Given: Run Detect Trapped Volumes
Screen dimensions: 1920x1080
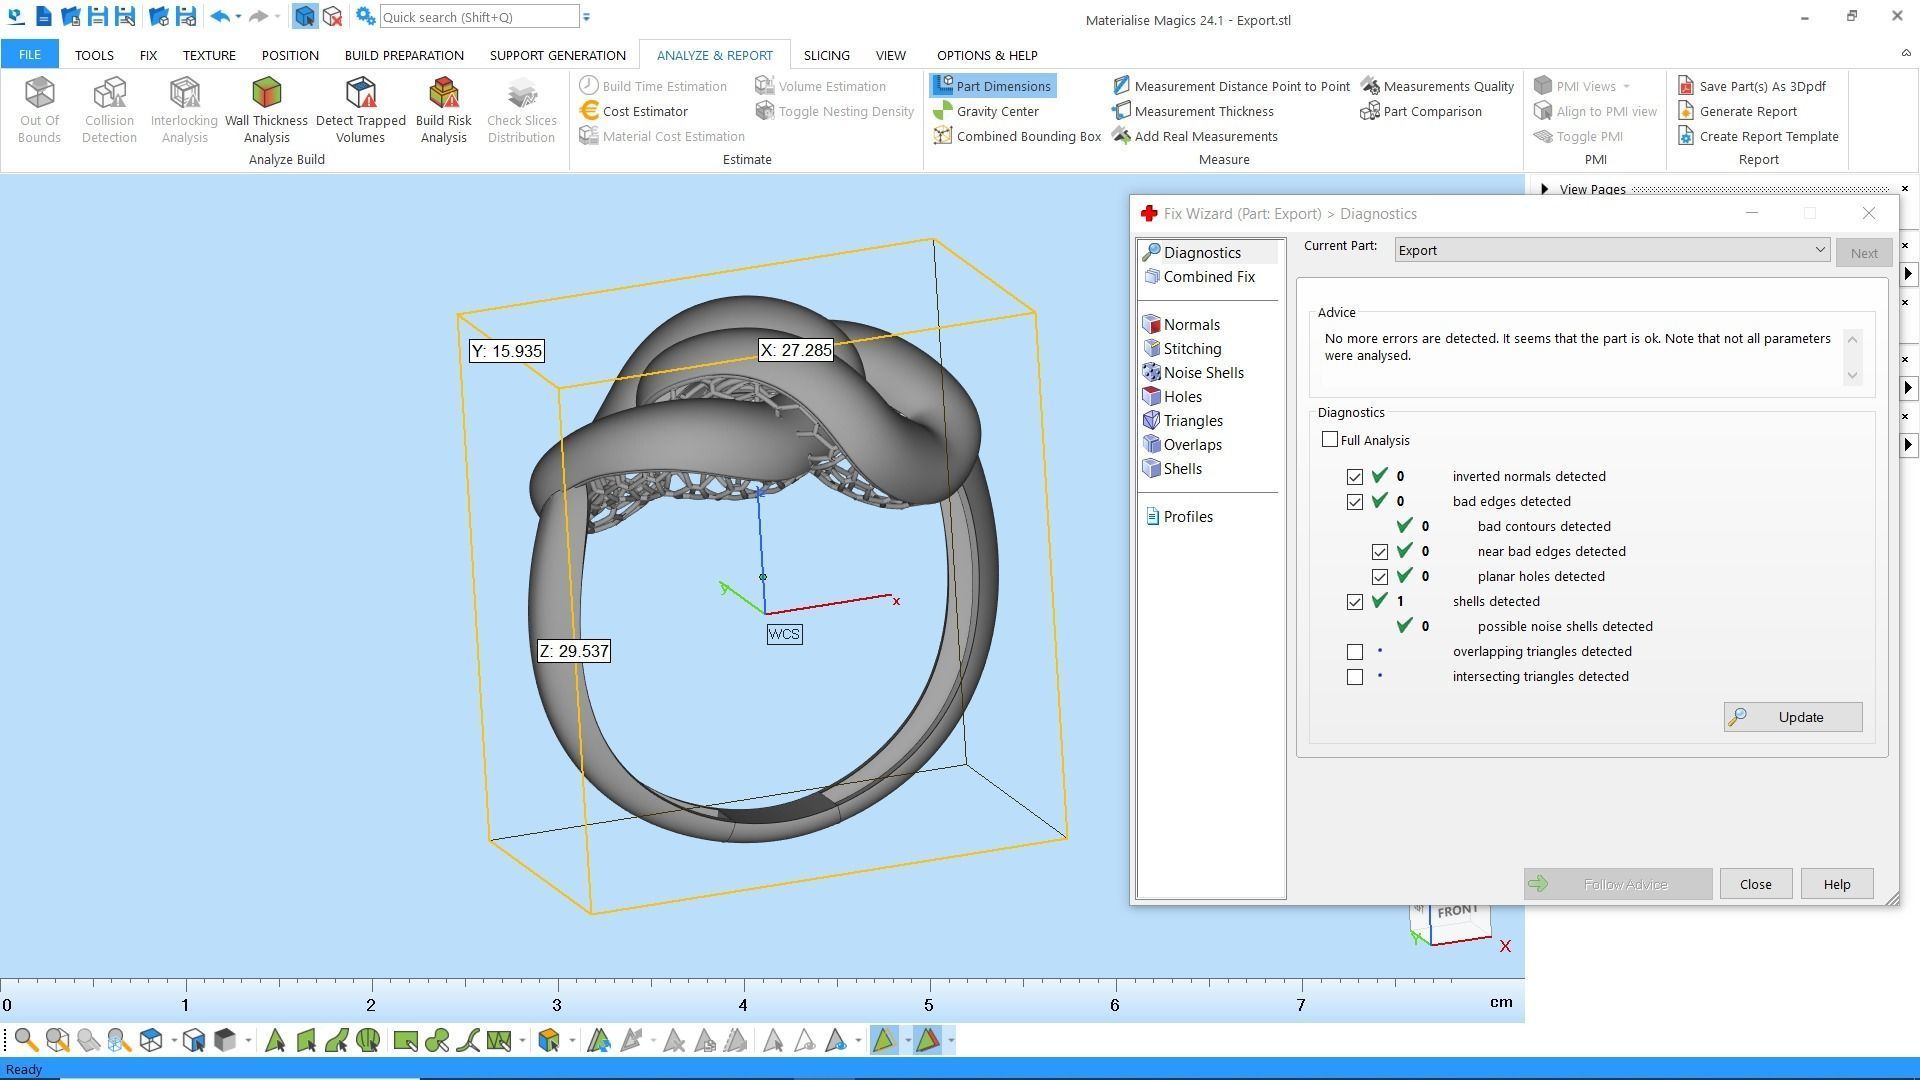Looking at the screenshot, I should coord(360,110).
